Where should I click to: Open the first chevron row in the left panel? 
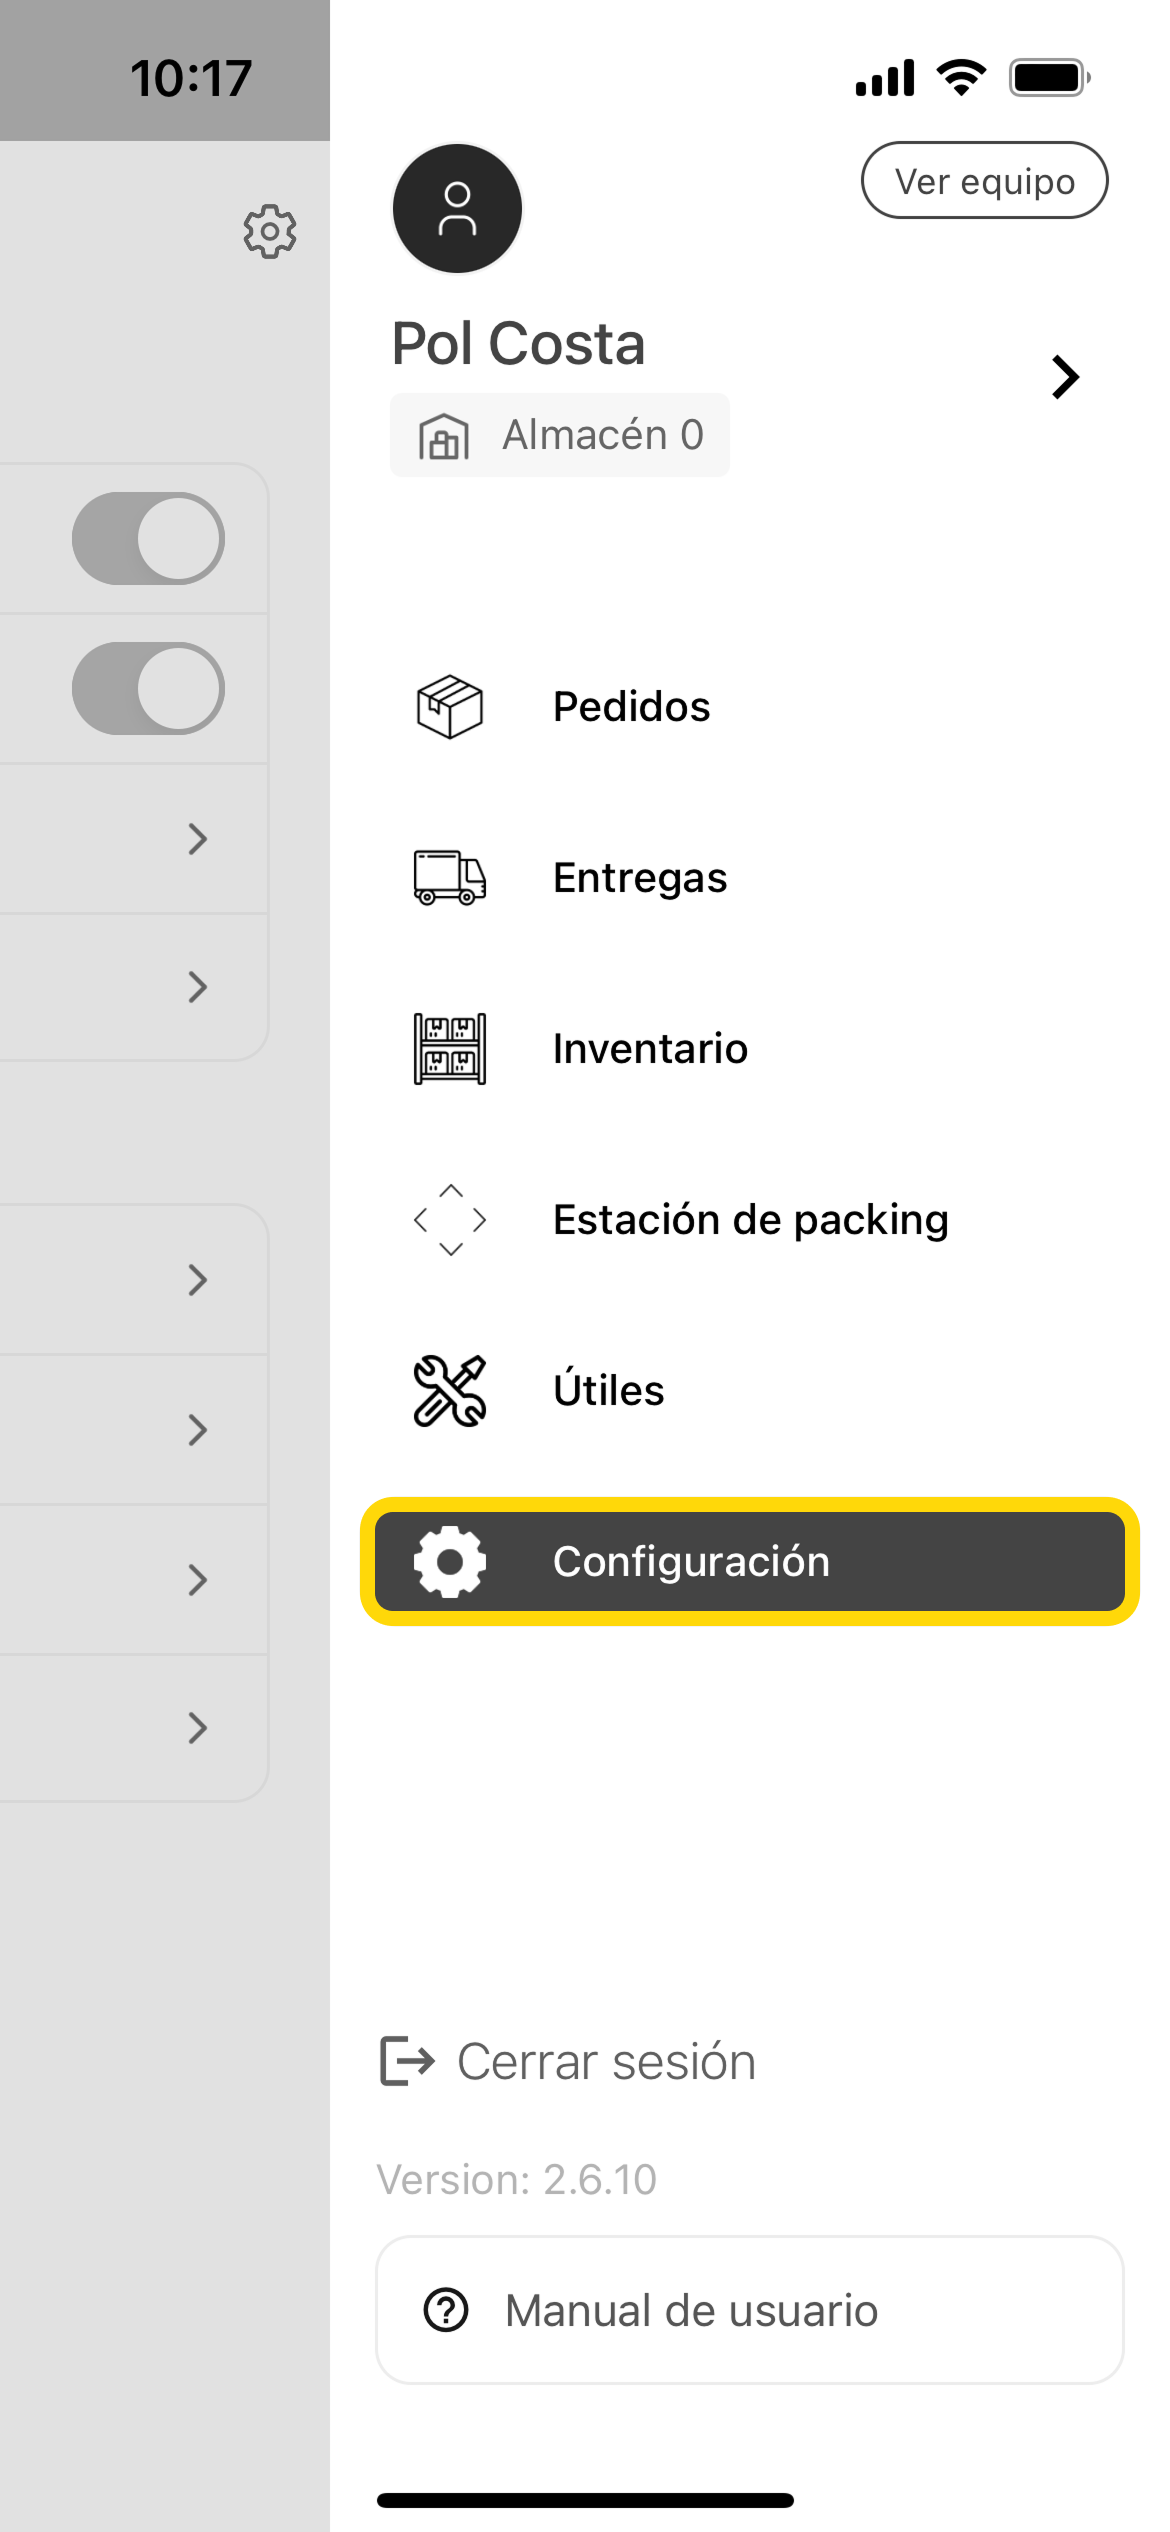197,840
